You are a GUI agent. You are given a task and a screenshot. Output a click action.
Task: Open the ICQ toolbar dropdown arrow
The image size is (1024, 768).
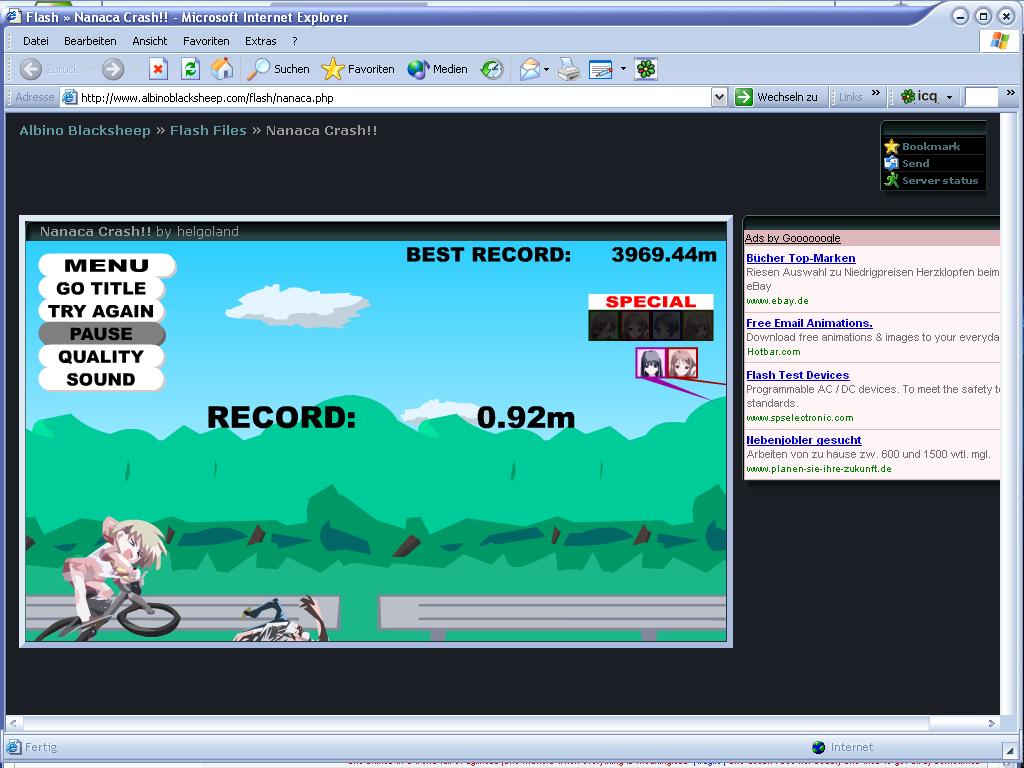949,97
